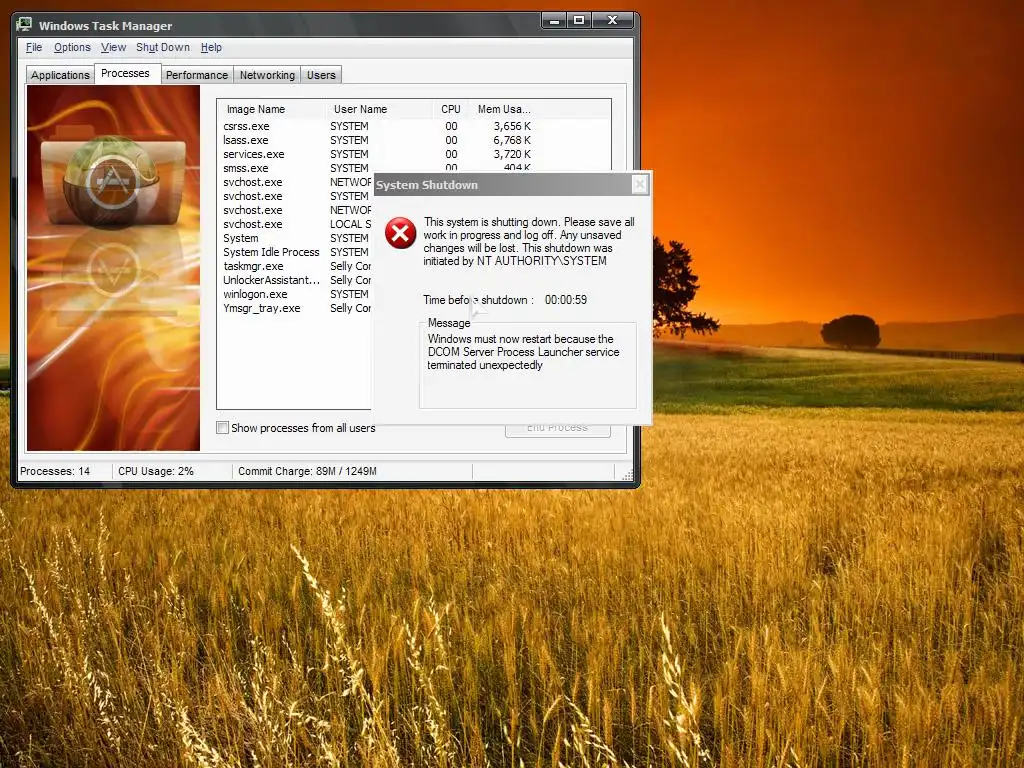Click the CPU Usage: 2% status entry
The height and width of the screenshot is (768, 1024).
pos(155,471)
